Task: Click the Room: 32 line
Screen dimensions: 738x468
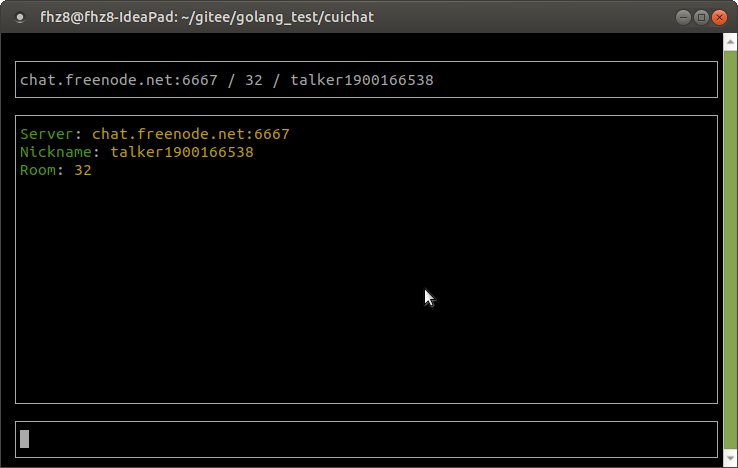Action: click(x=56, y=170)
